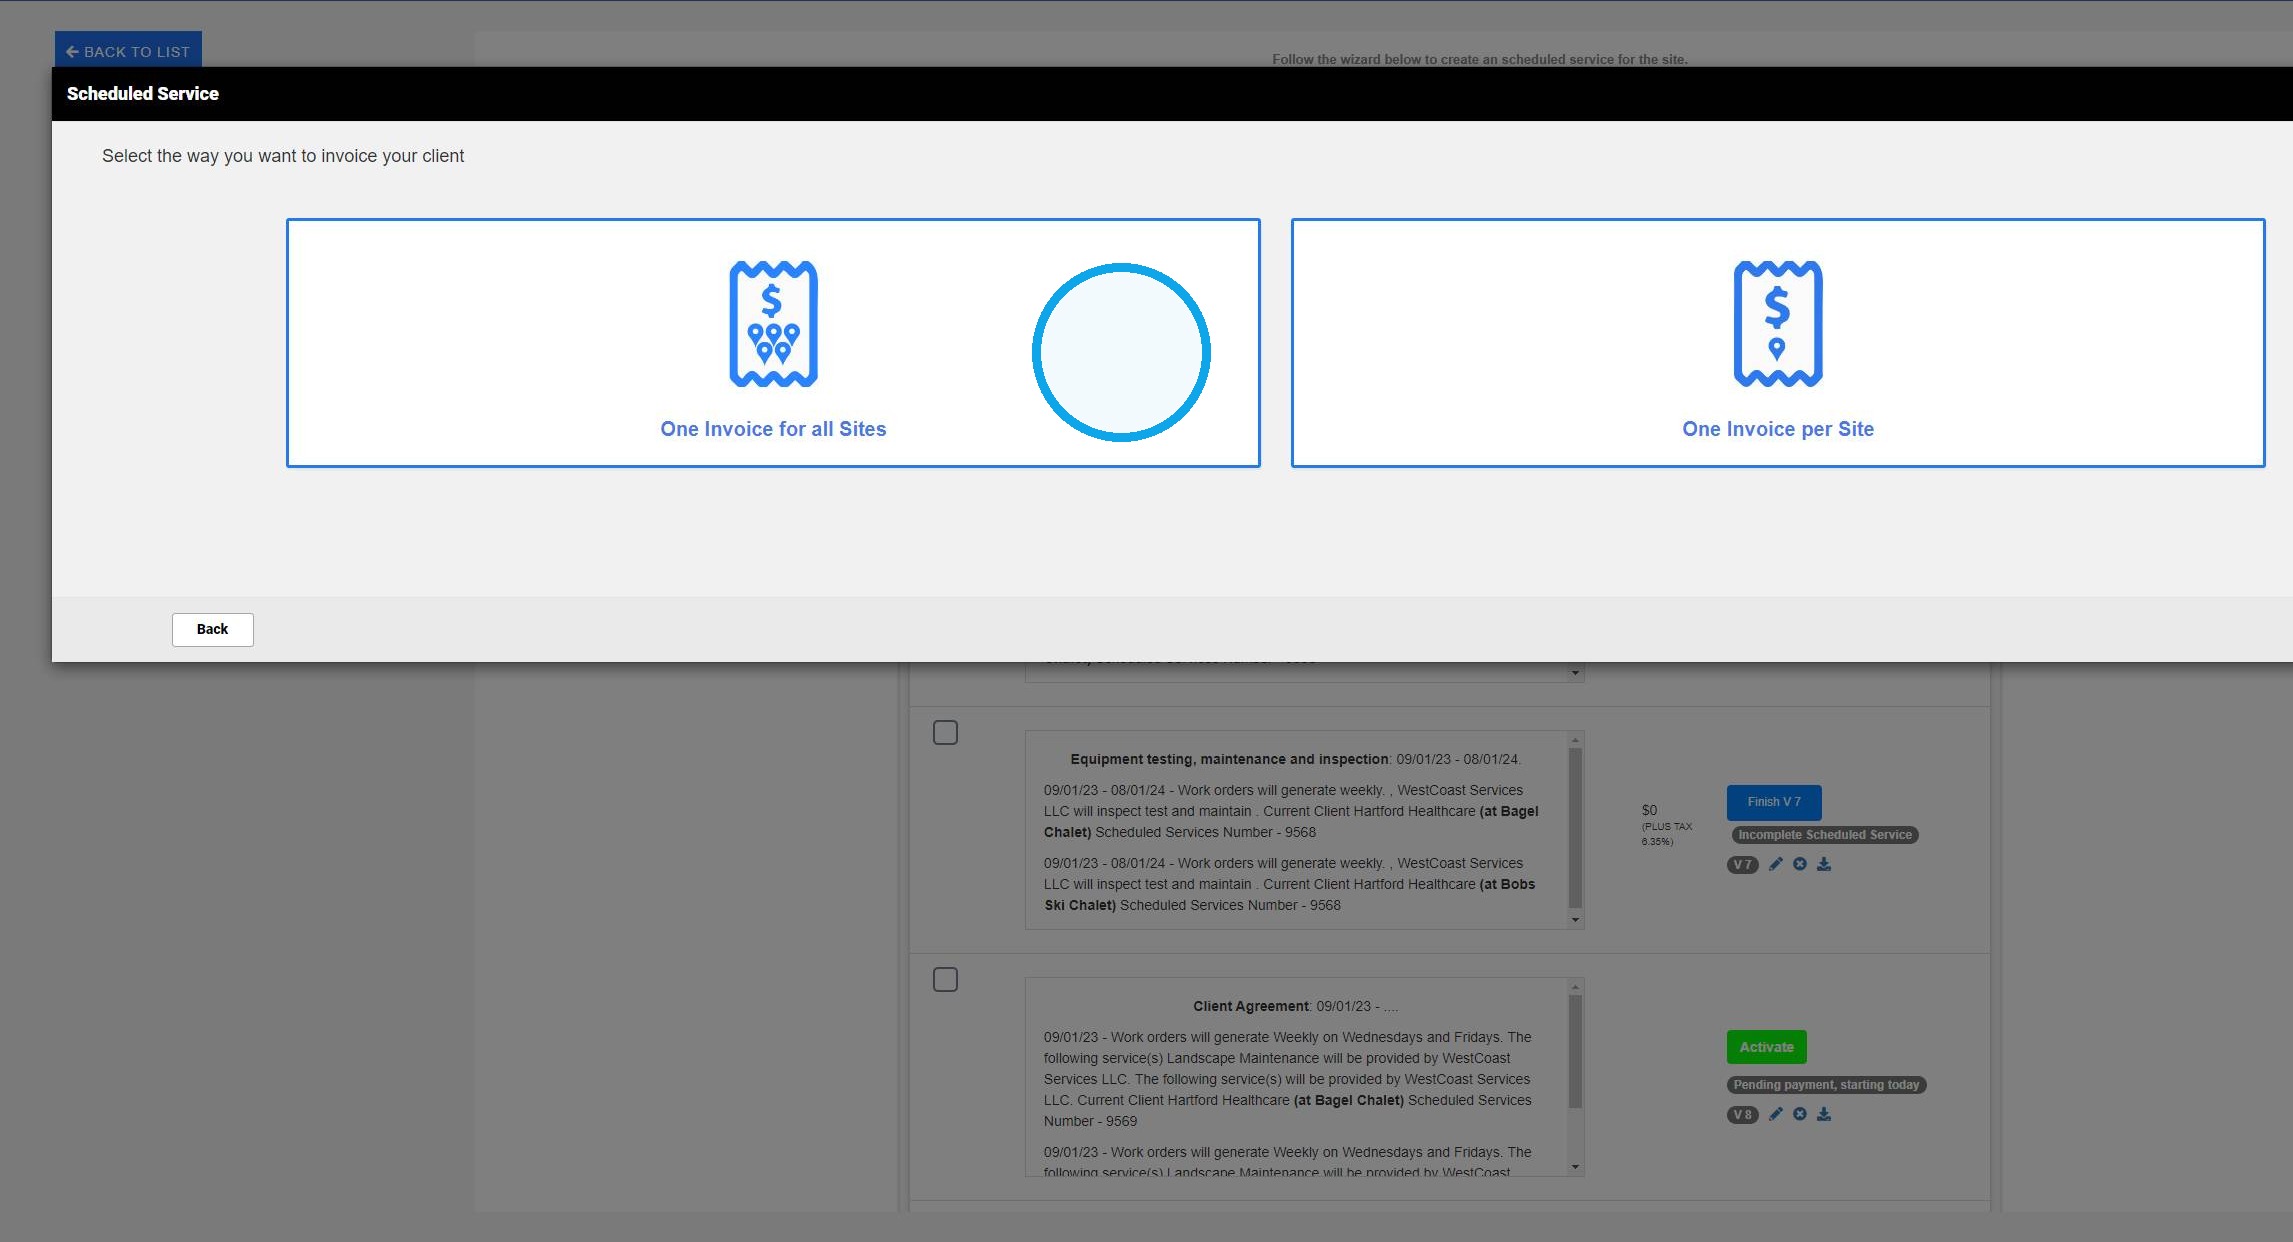Click the Incomplete Scheduled Service status badge
This screenshot has height=1242, width=2293.
tap(1824, 835)
